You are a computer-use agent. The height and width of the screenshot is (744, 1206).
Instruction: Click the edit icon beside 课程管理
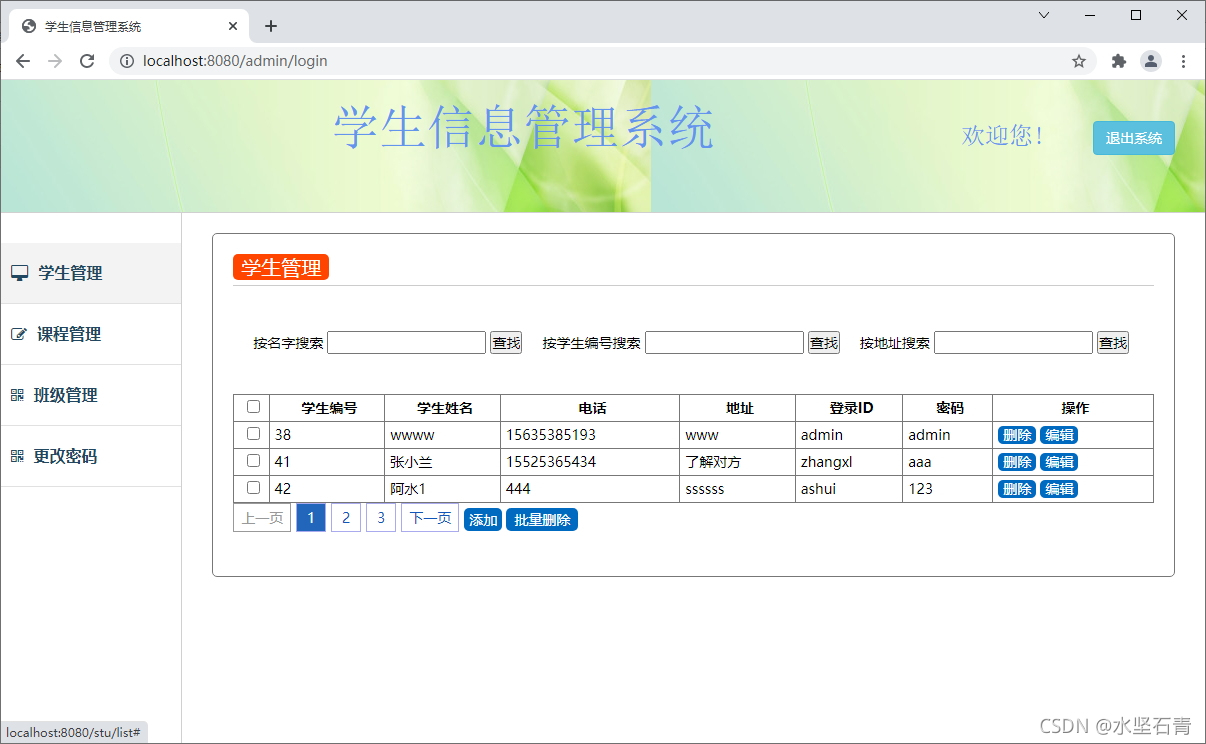[x=18, y=334]
